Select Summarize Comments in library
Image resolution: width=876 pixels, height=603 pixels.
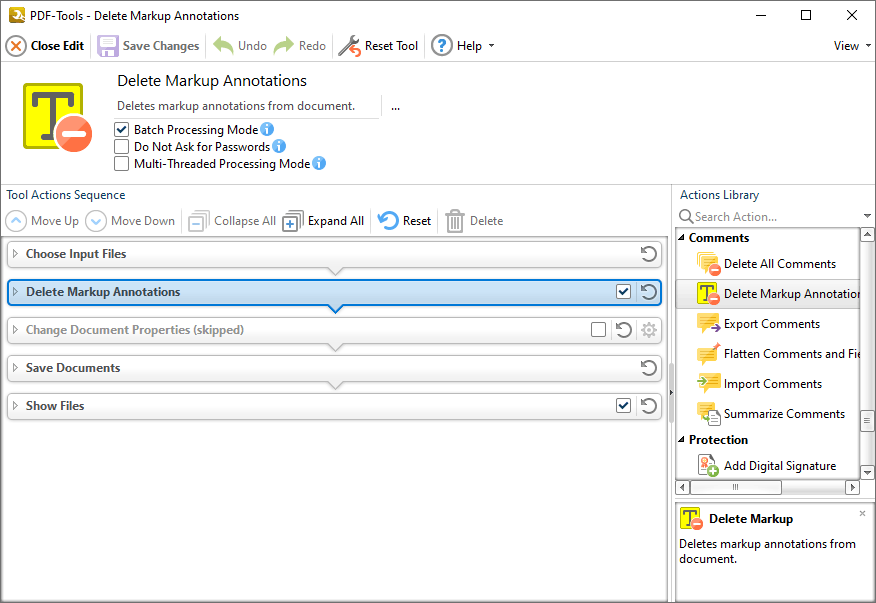click(x=766, y=414)
